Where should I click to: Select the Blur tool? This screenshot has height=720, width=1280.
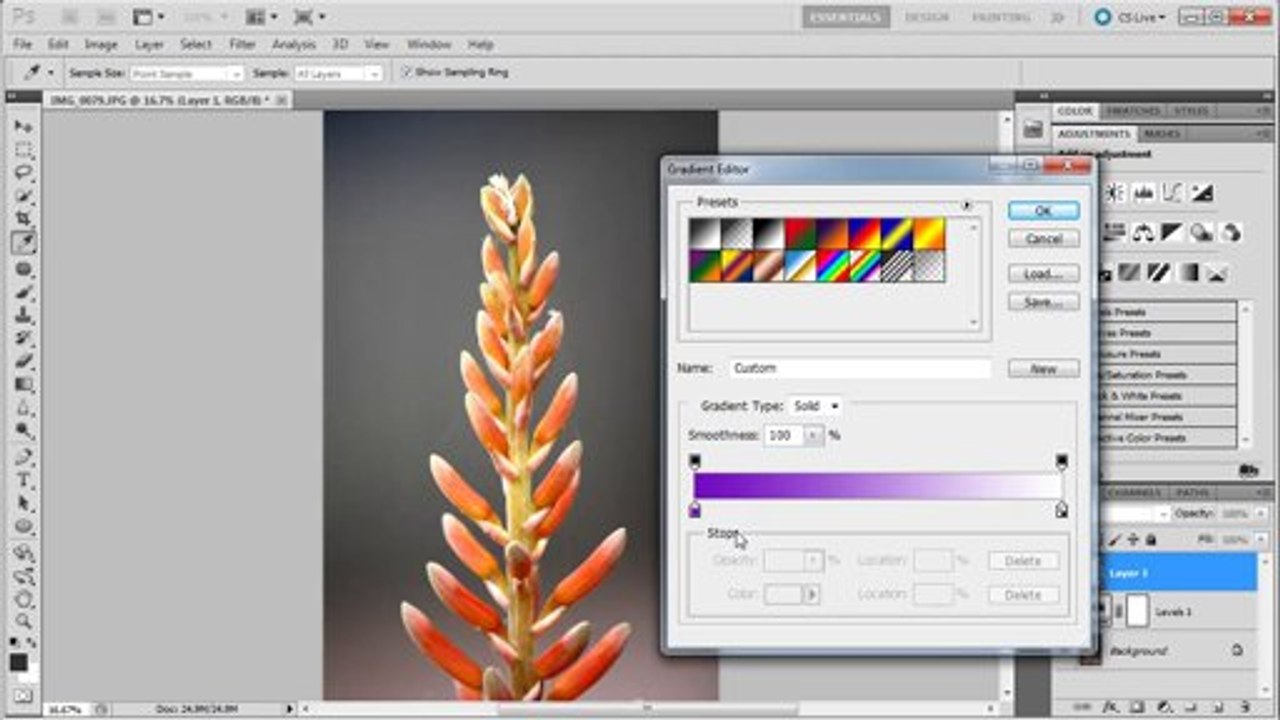23,407
